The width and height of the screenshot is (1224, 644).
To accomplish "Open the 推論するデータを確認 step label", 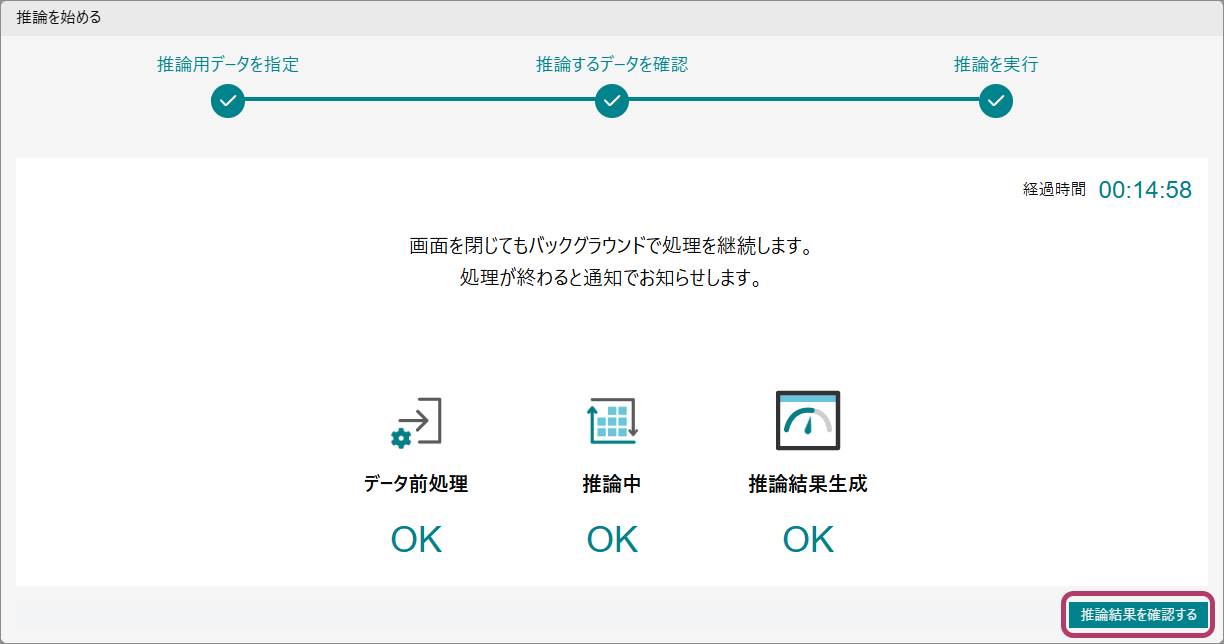I will click(x=612, y=65).
